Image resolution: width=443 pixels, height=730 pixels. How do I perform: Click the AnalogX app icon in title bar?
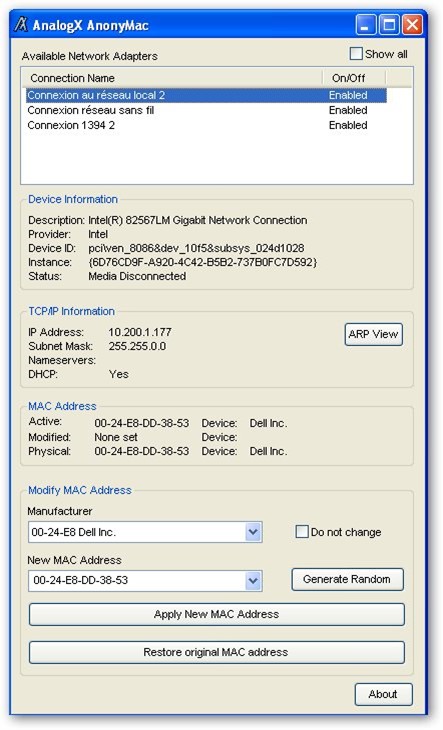coord(21,24)
